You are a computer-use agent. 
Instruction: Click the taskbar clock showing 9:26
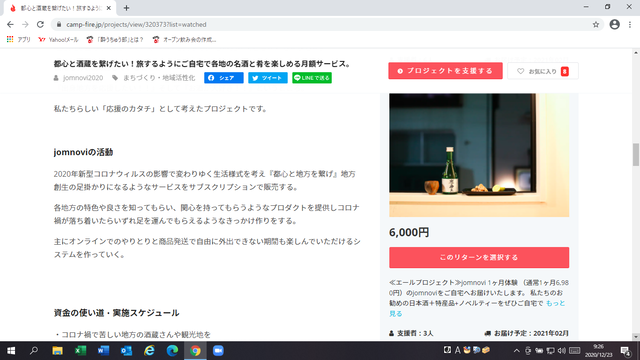tap(599, 351)
